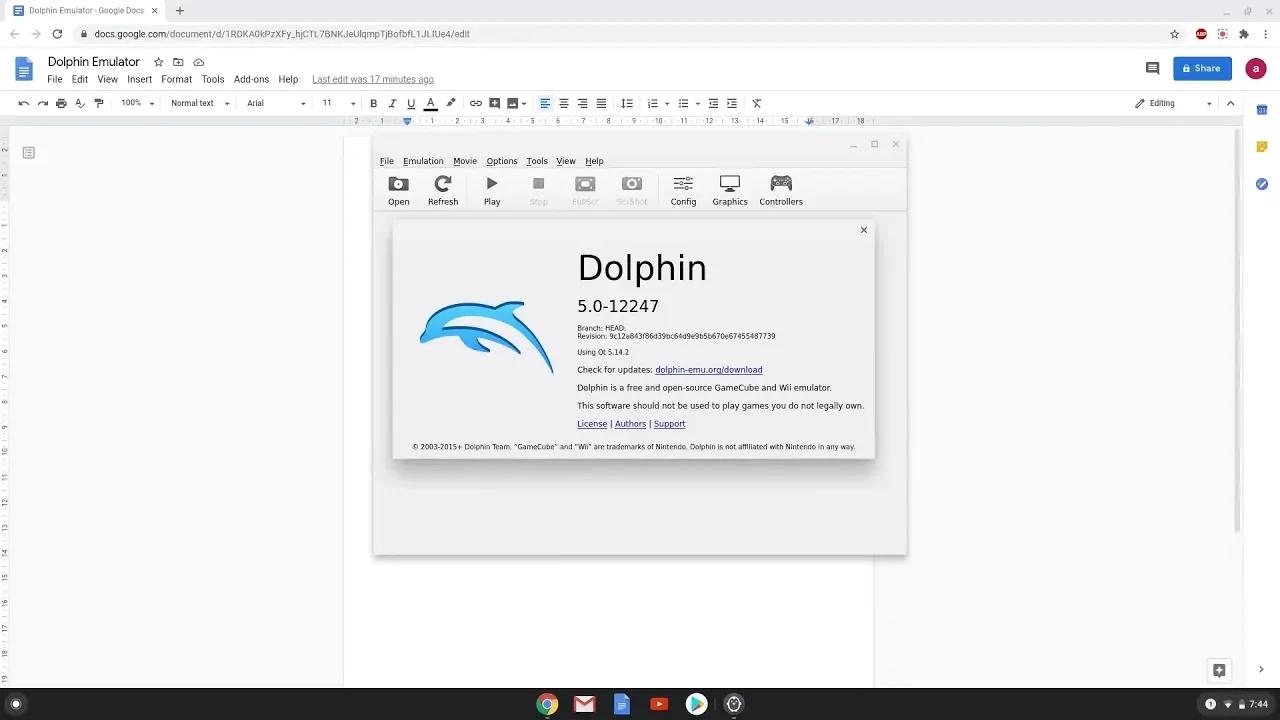Open the Add-ons menu in Google Docs
This screenshot has height=720, width=1280.
(251, 80)
